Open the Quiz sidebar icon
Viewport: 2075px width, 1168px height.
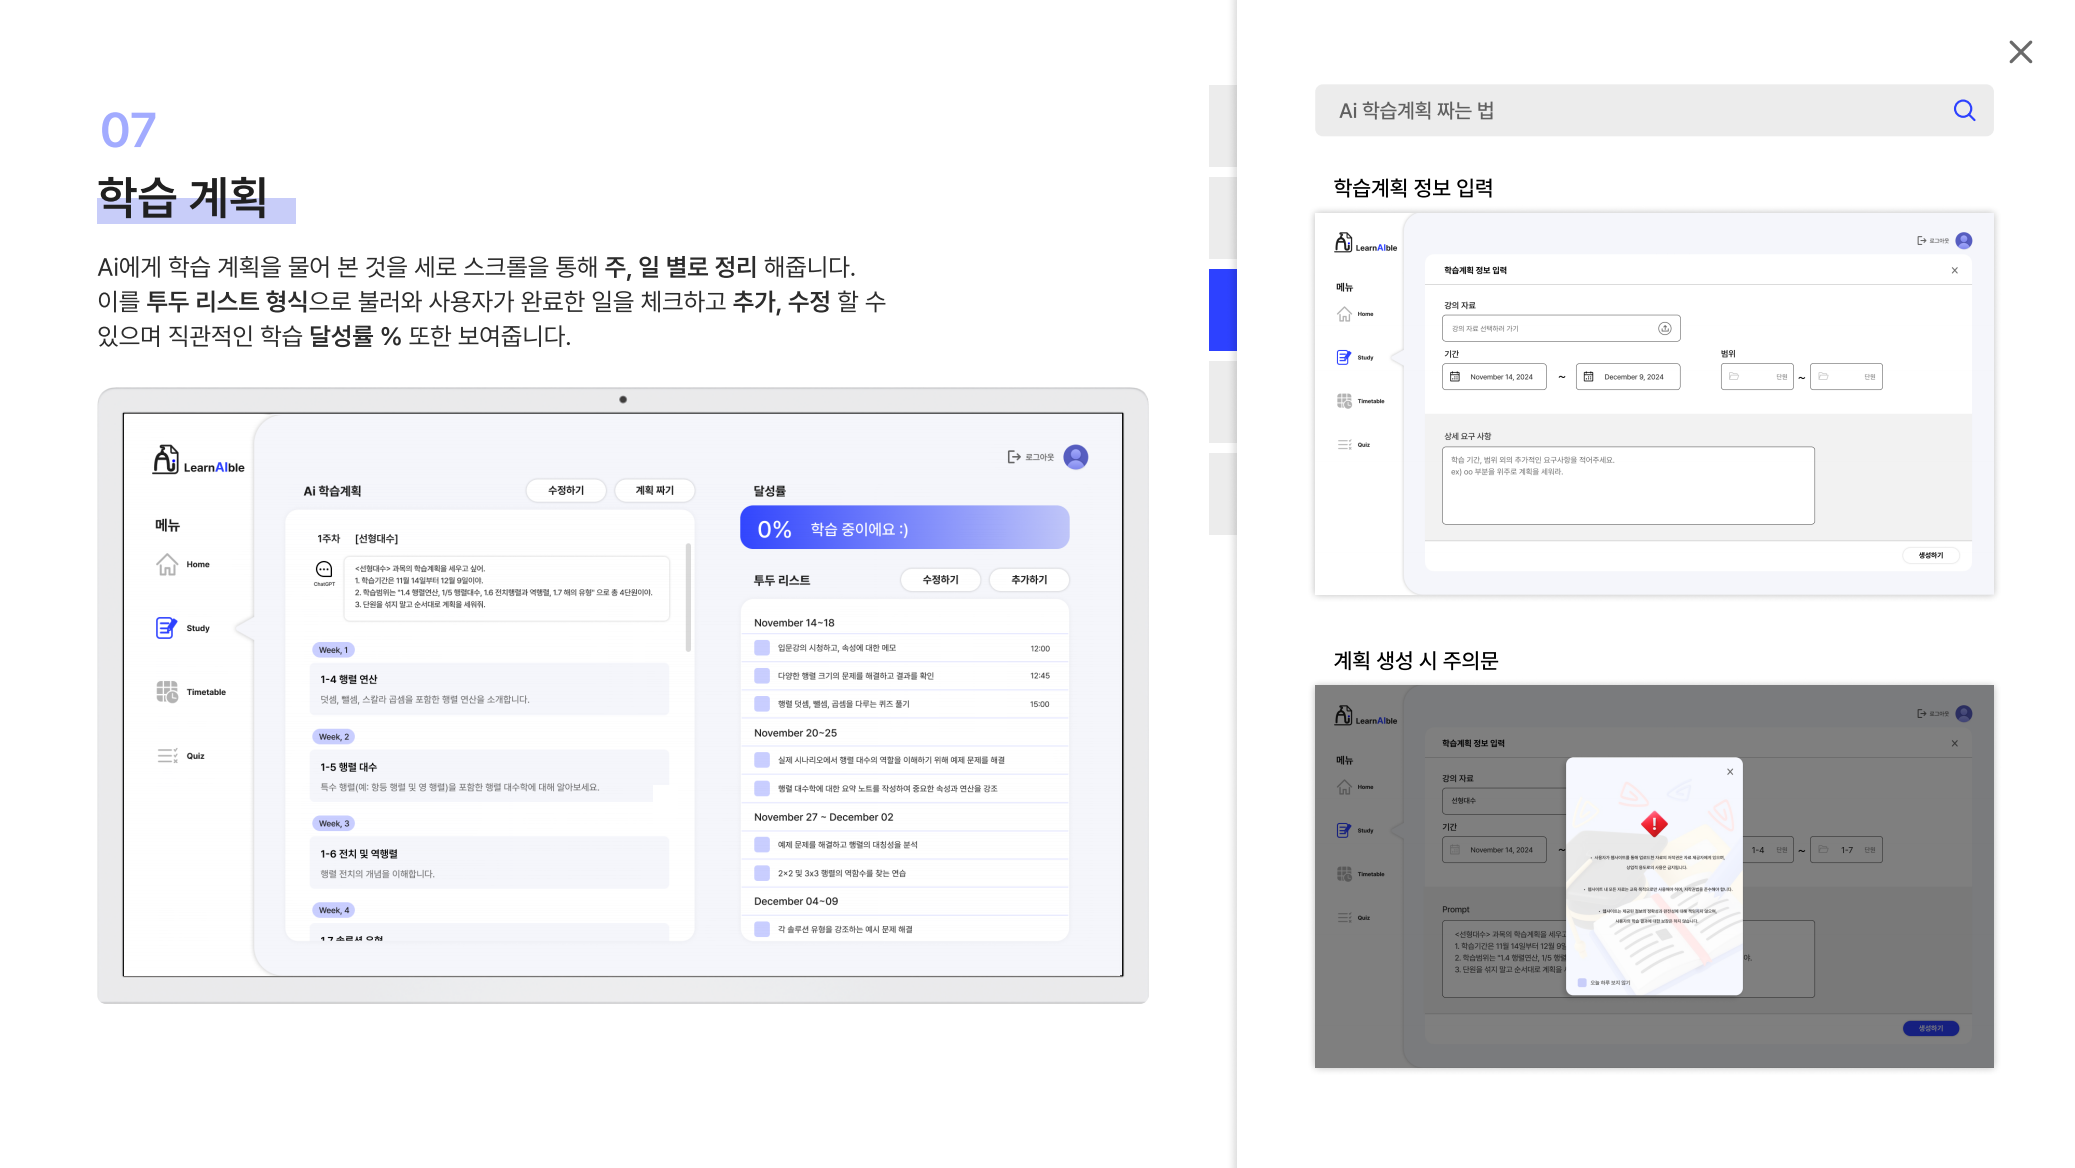[167, 756]
